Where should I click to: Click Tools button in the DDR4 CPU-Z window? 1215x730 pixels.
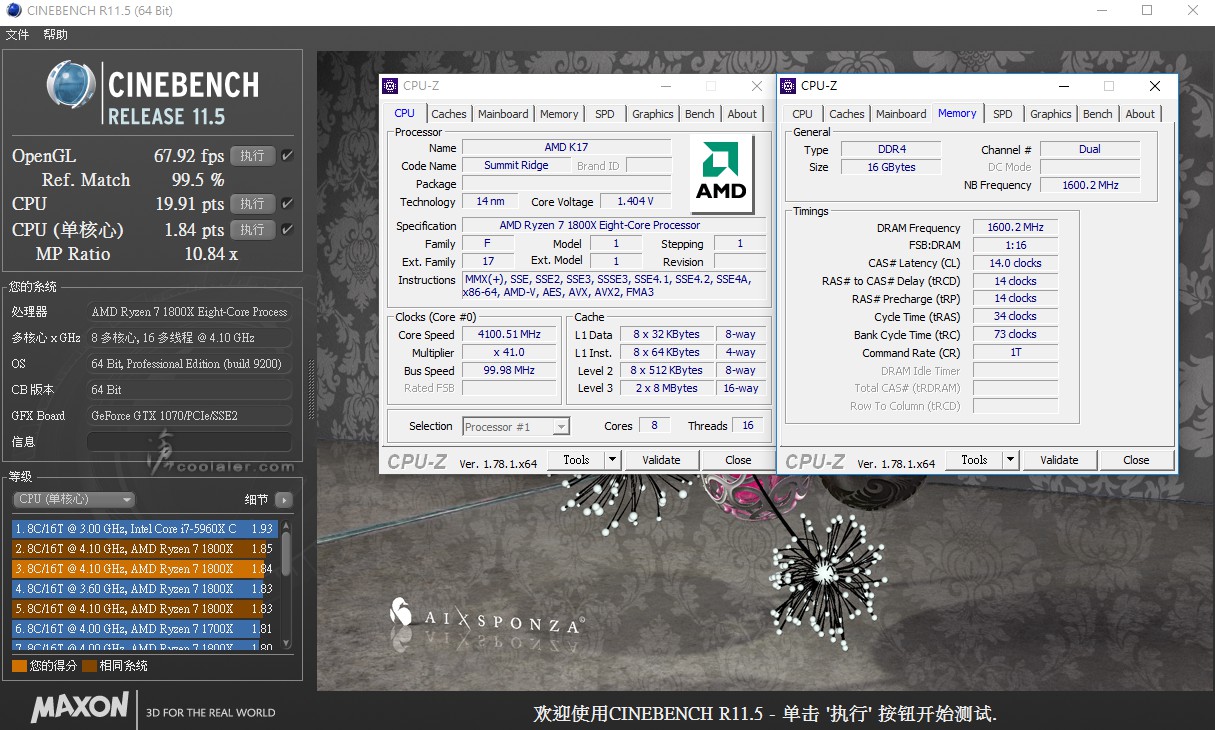click(975, 460)
